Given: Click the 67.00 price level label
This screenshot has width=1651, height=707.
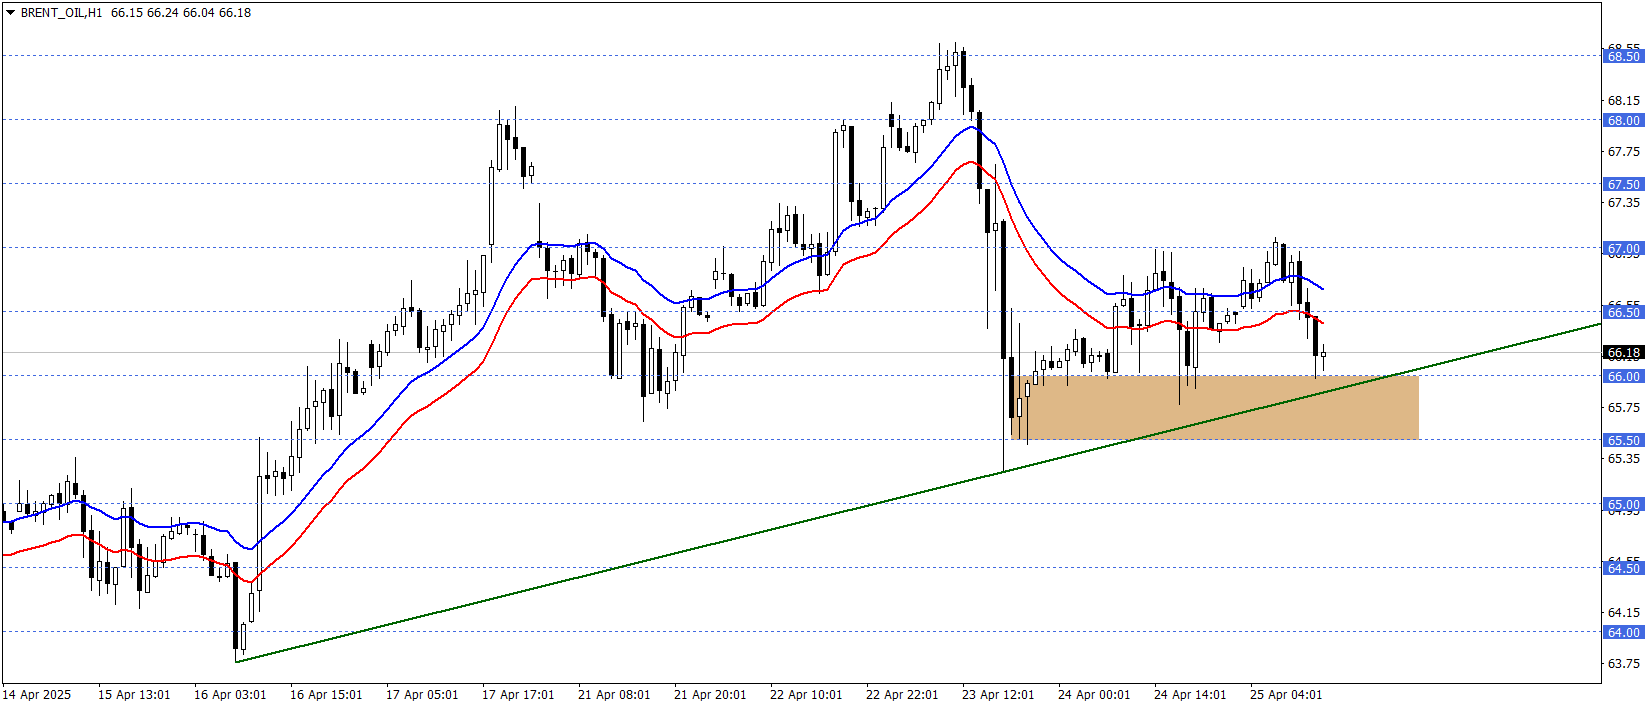Looking at the screenshot, I should coord(1623,248).
